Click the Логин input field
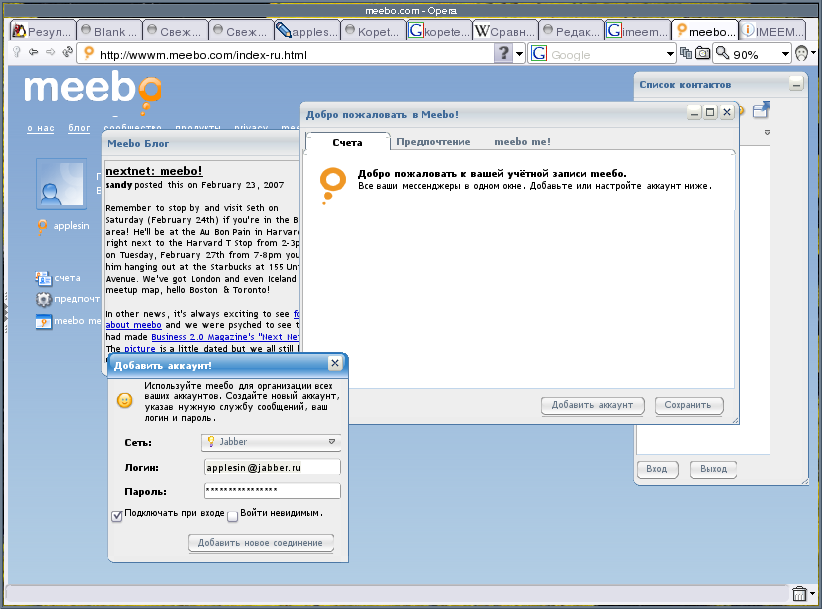This screenshot has height=609, width=822. tap(271, 467)
